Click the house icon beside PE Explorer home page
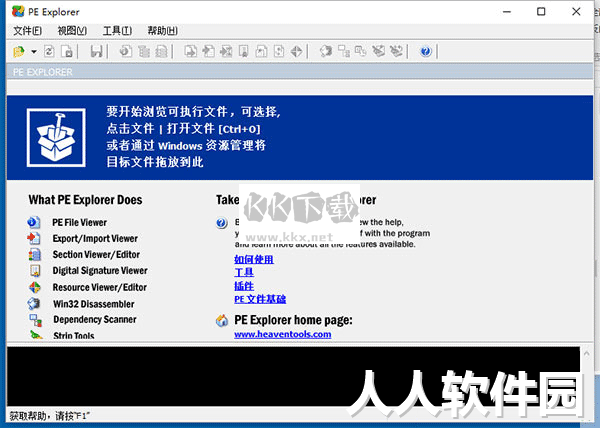Screen dimensions: 600x428 (x=222, y=321)
